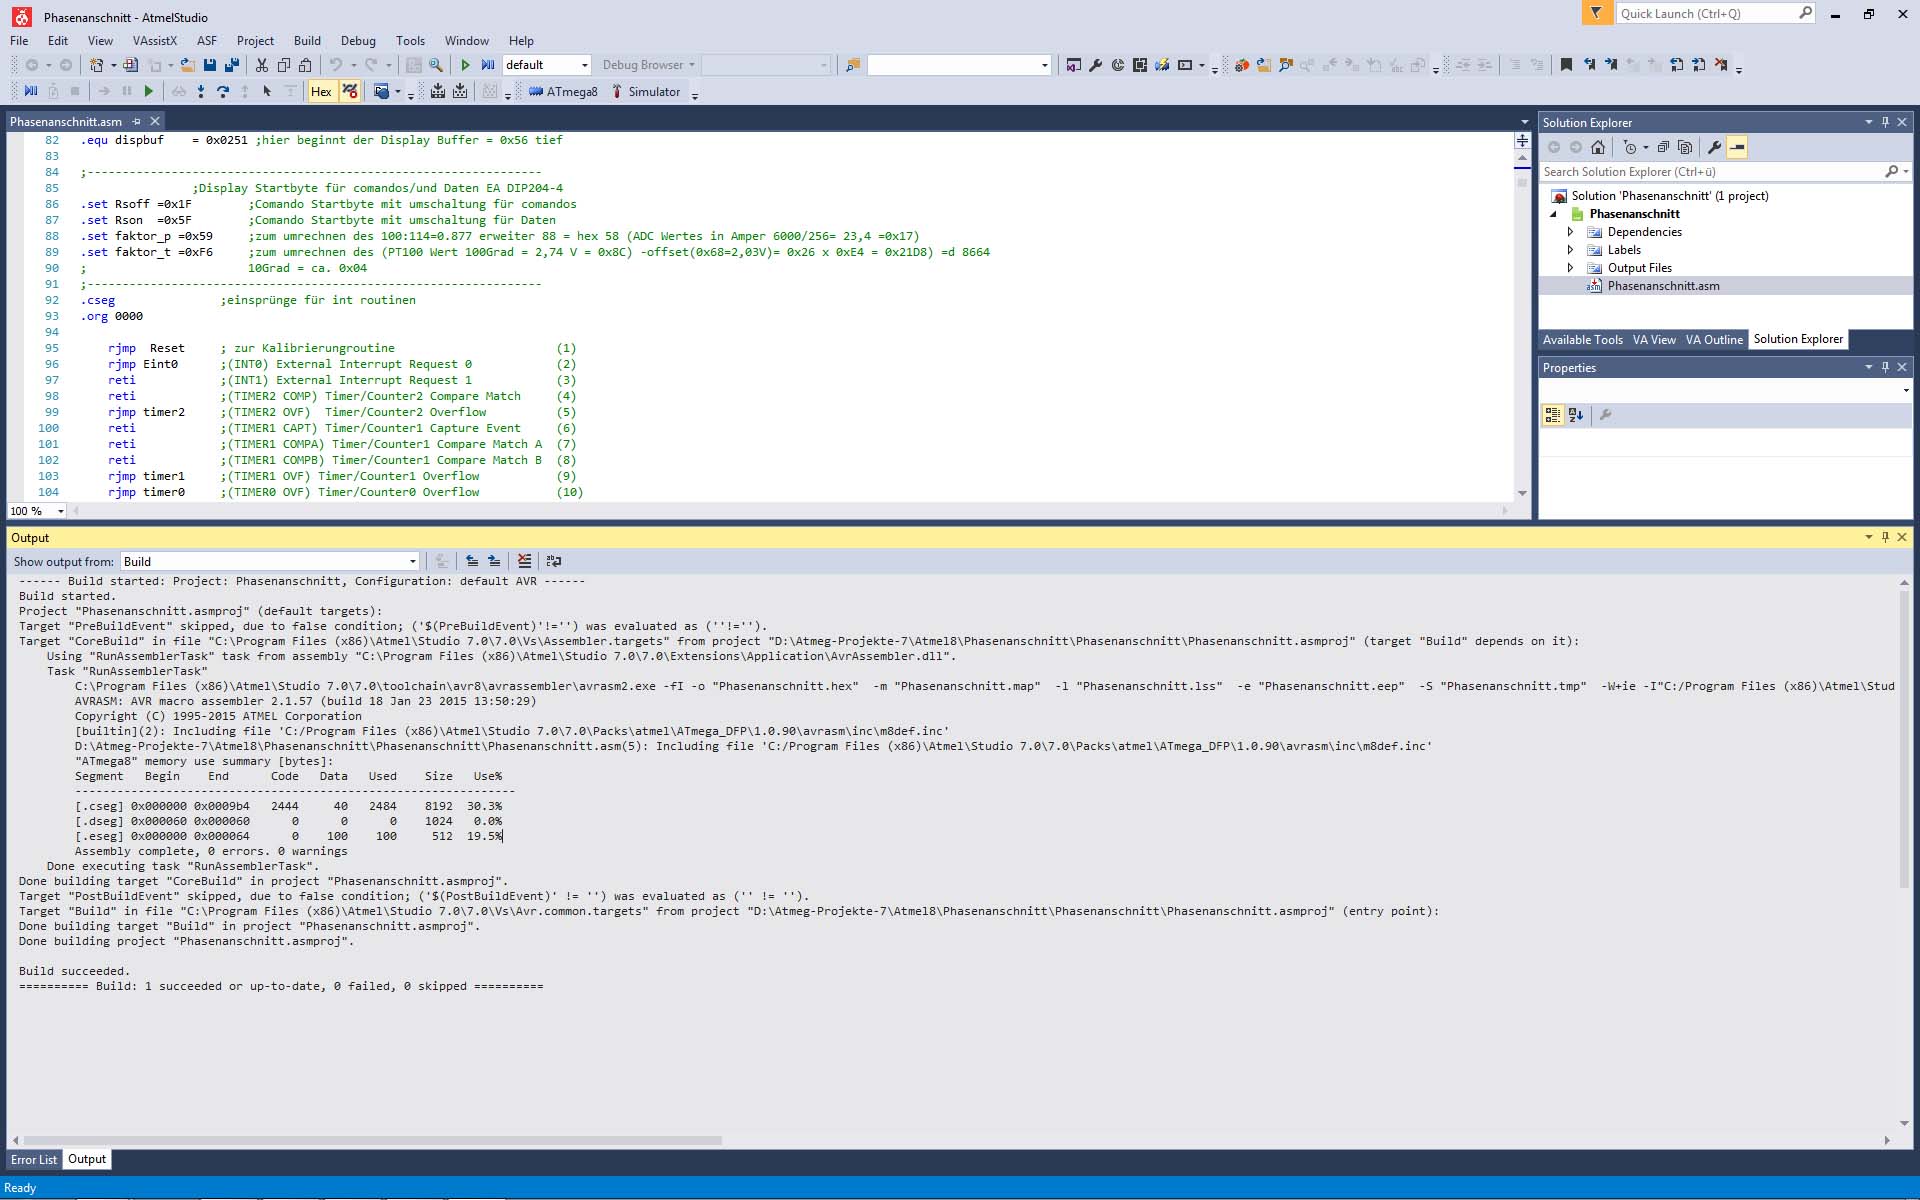The image size is (1920, 1200).
Task: Click the Solution Explorer Home icon
Action: click(x=1598, y=148)
